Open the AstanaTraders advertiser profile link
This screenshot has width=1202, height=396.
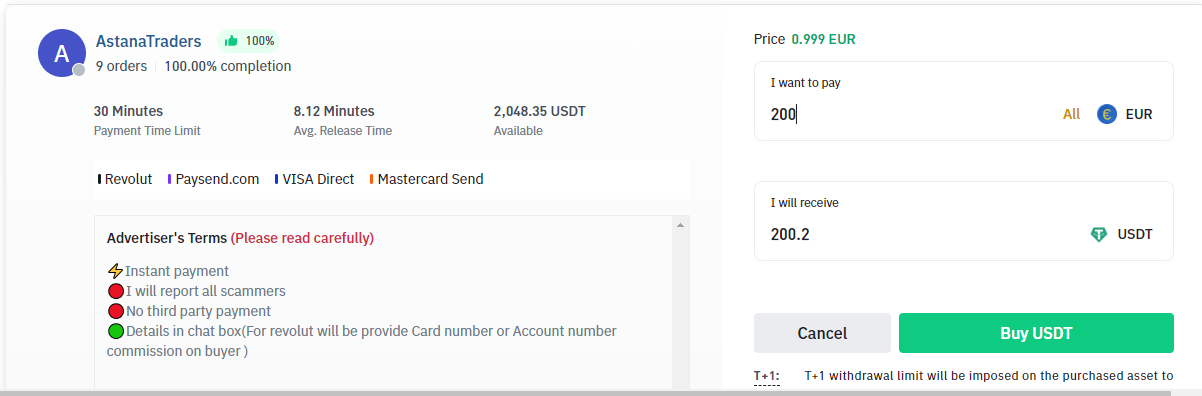click(x=149, y=41)
